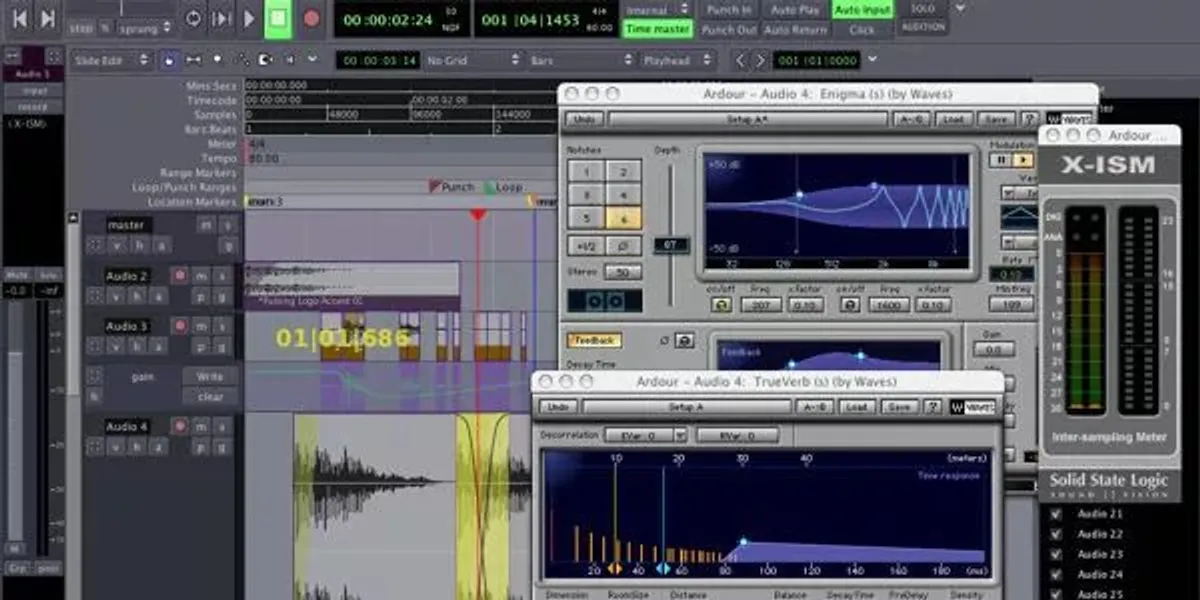Open the TrueVerb Setup A preset menu
Screen dimensions: 1200x600
[686, 407]
